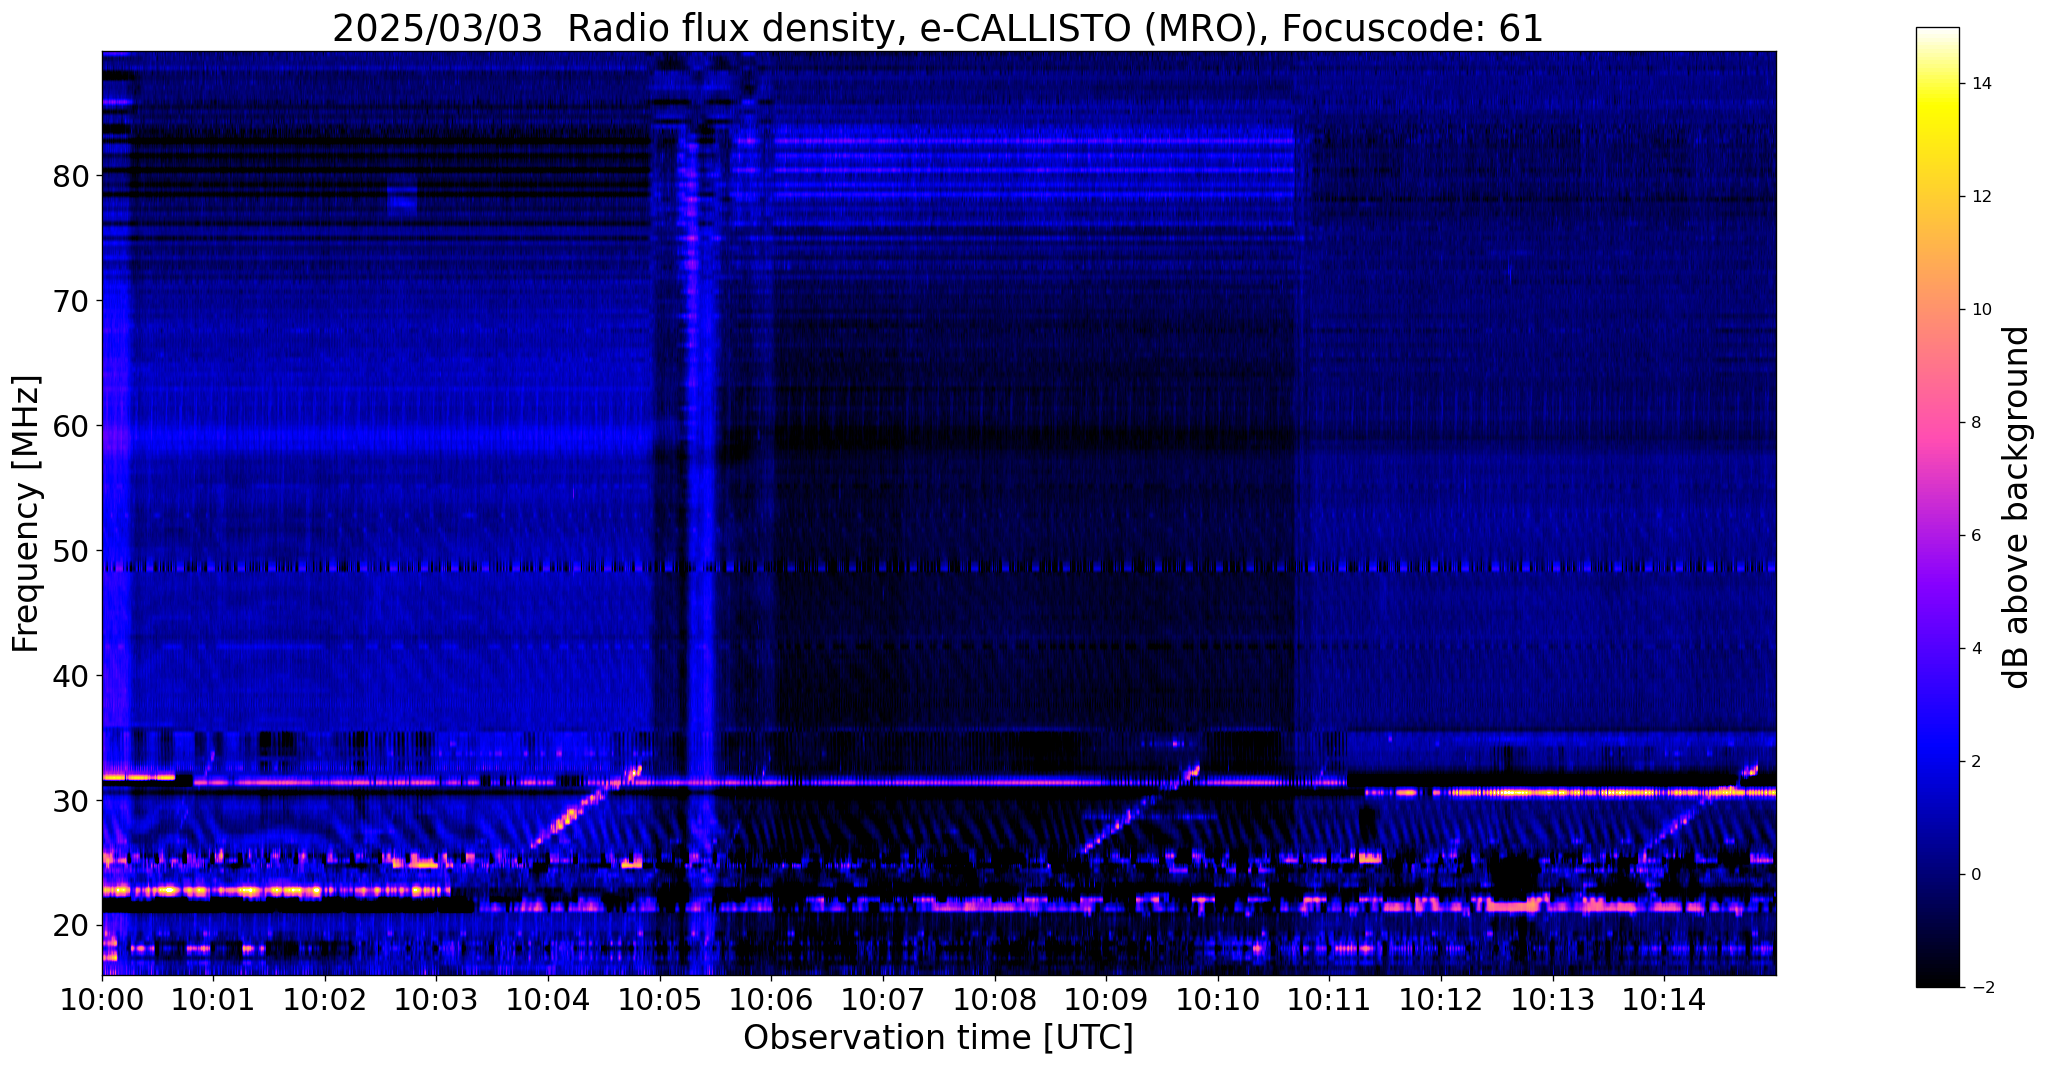This screenshot has width=2047, height=1067.
Task: Click the 'dB above background' colorbar label
Action: 2017,507
